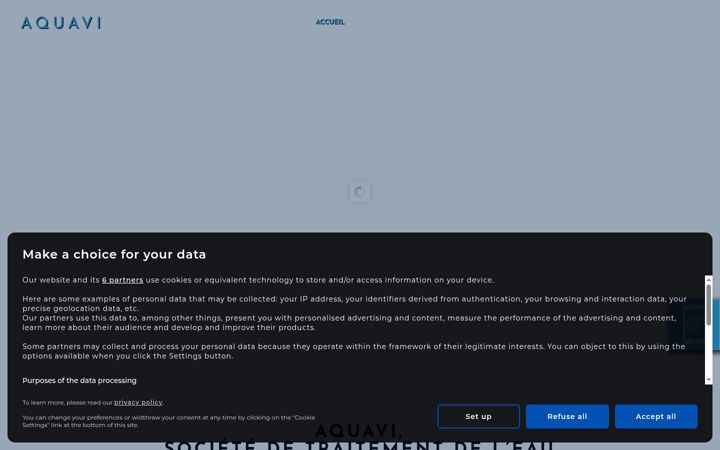
Task: Click the "6 partners" link
Action: [123, 280]
